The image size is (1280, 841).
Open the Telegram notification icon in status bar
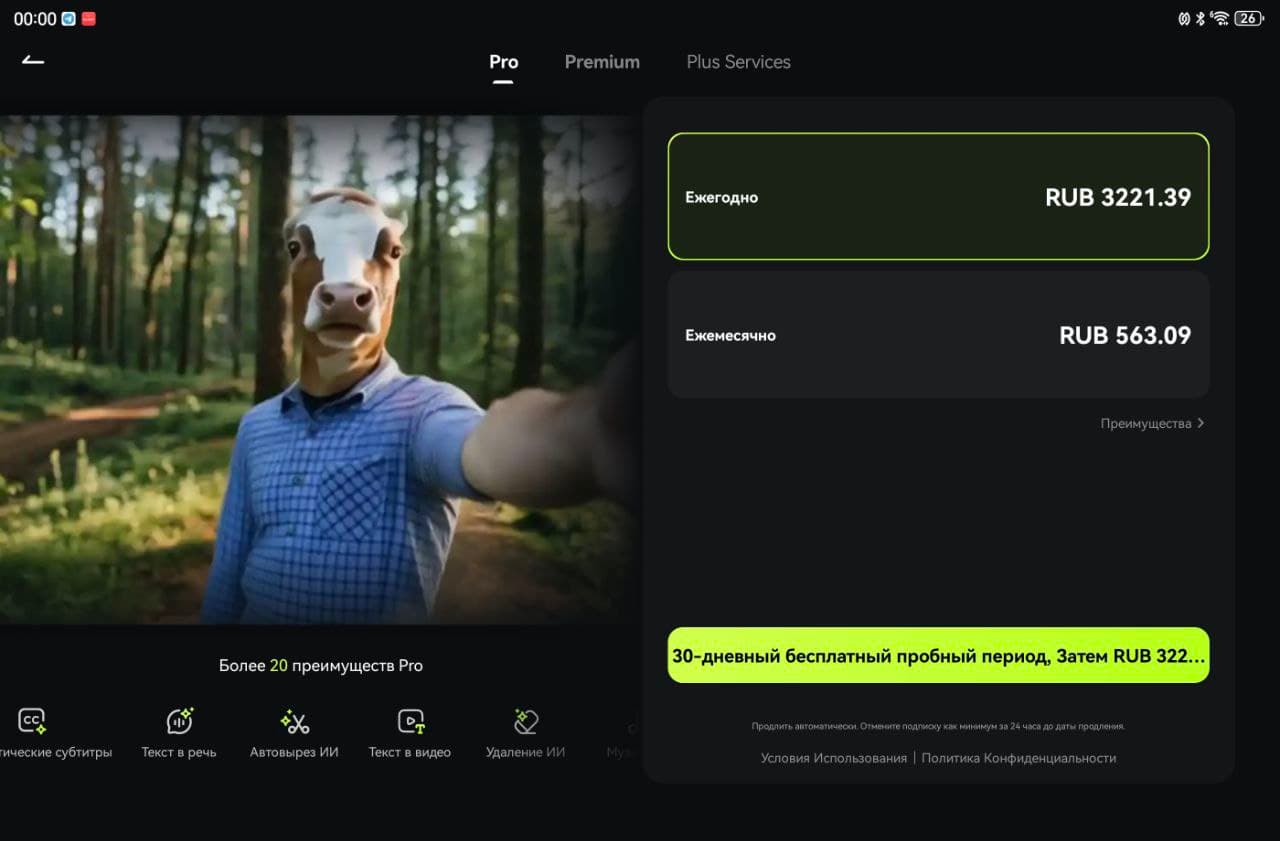pyautogui.click(x=69, y=19)
